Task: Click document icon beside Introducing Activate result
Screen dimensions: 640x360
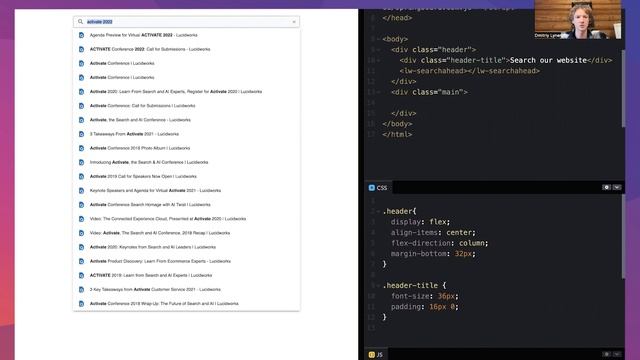Action: click(81, 162)
